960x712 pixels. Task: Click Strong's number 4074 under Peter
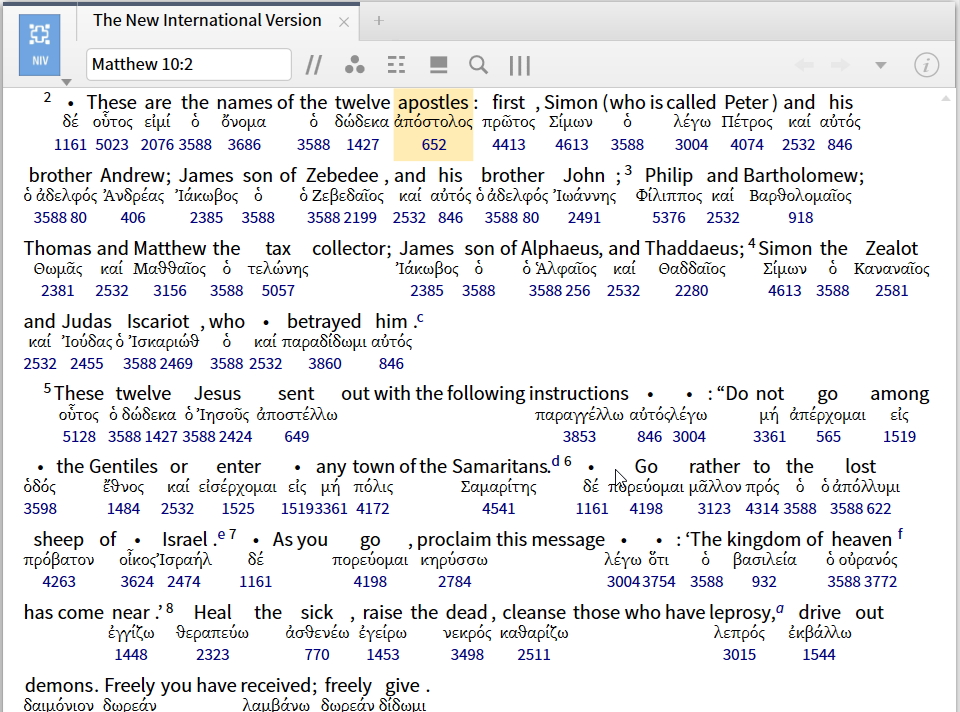click(x=747, y=144)
